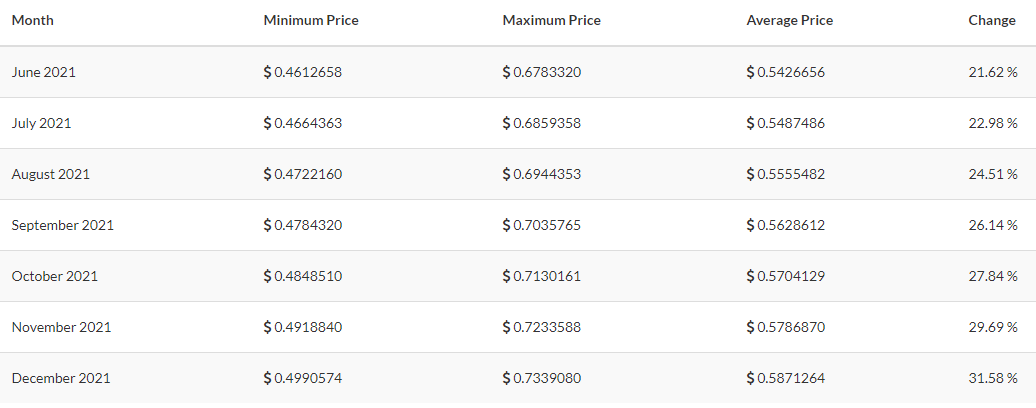Click the November 2021 month cell
The width and height of the screenshot is (1036, 408).
pyautogui.click(x=61, y=327)
